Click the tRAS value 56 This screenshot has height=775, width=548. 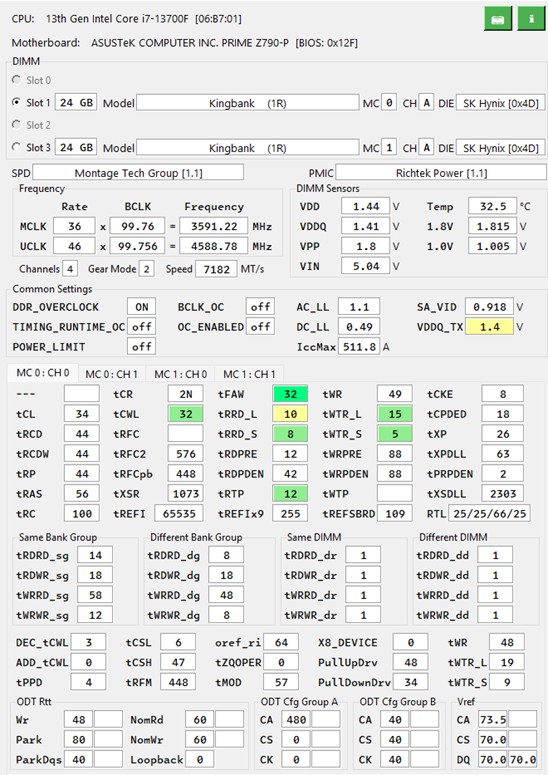pos(82,493)
